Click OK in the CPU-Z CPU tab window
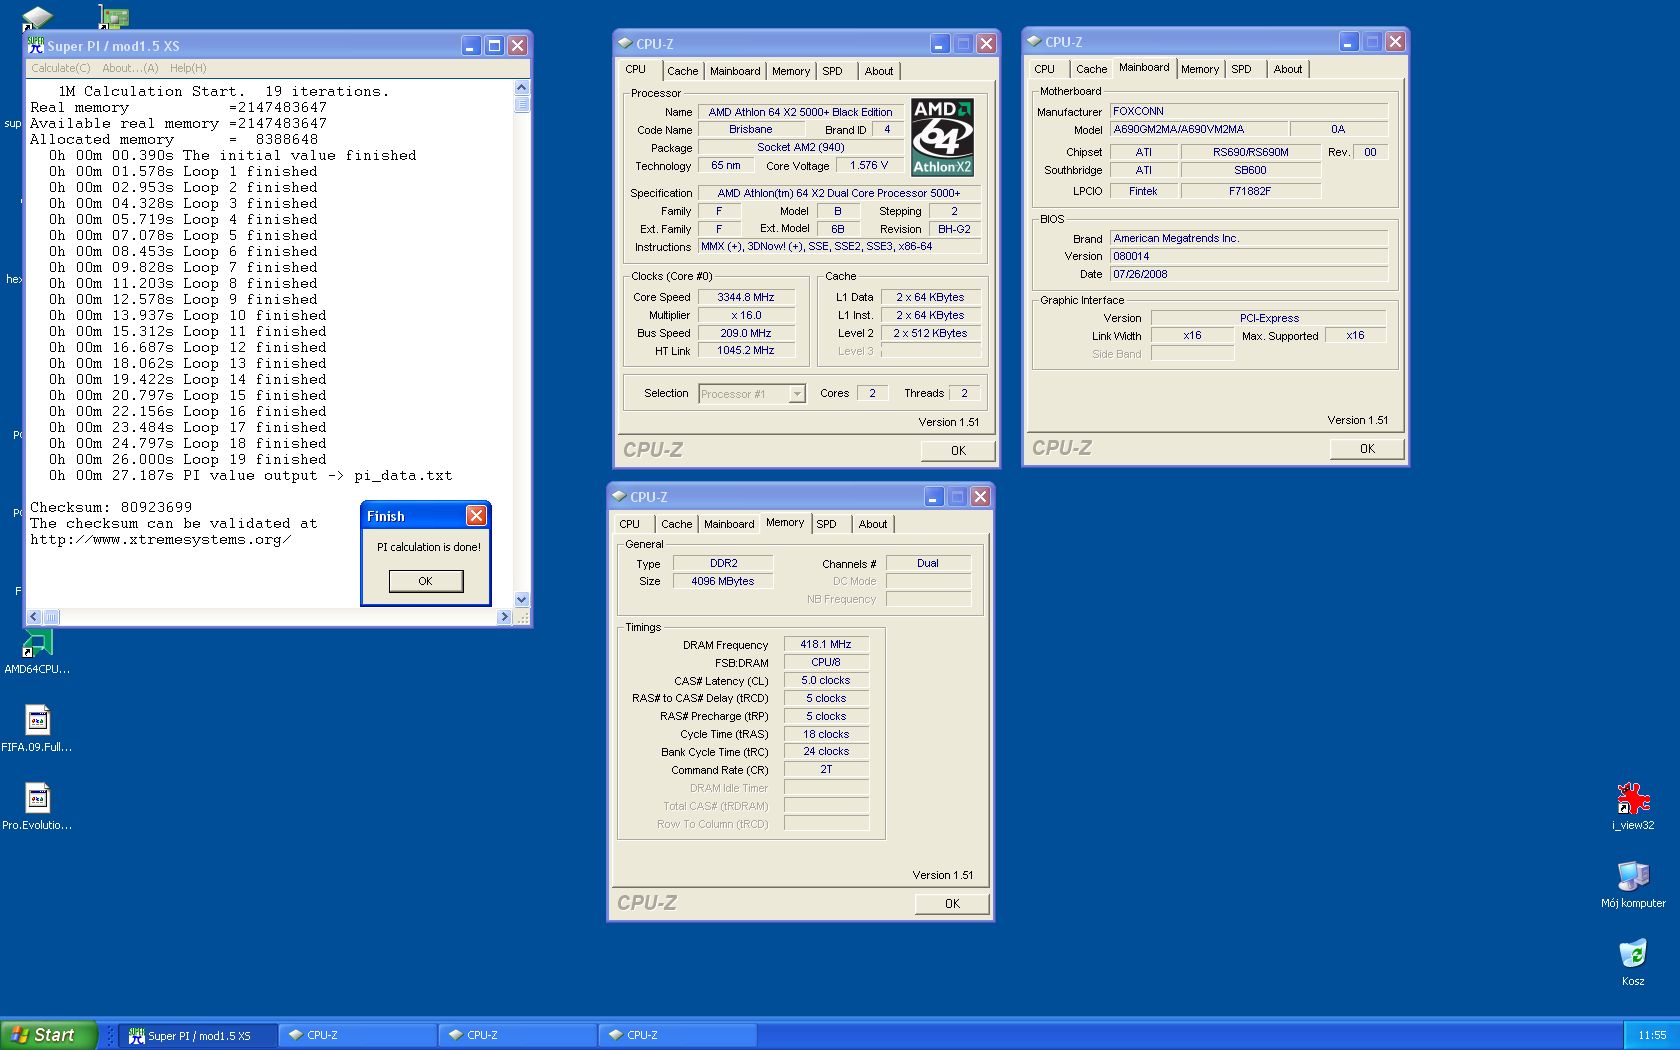Viewport: 1680px width, 1050px height. [958, 451]
